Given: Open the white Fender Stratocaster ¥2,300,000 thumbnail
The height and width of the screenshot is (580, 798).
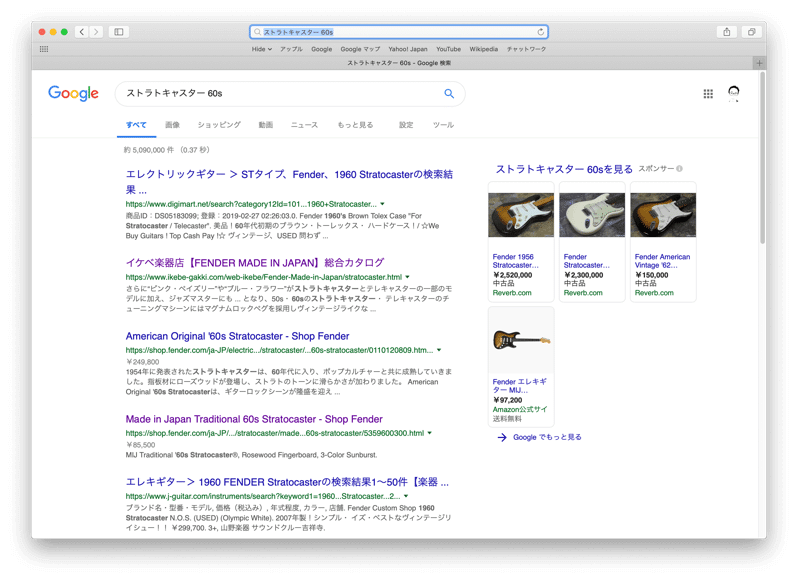Looking at the screenshot, I should [x=592, y=215].
